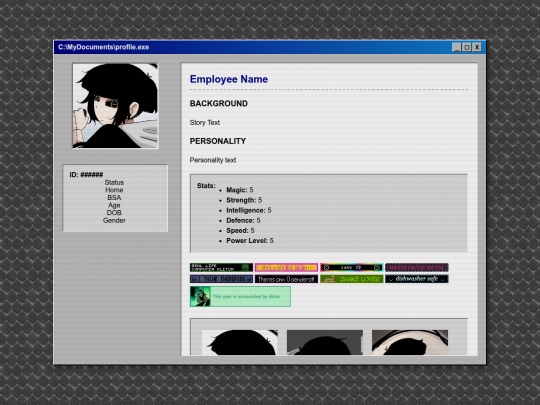Click the 'theres only 0 genders' badge

click(286, 279)
